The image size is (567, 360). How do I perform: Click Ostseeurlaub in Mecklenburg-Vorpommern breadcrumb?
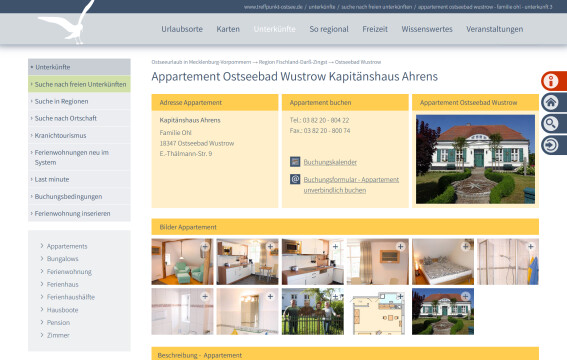(201, 62)
